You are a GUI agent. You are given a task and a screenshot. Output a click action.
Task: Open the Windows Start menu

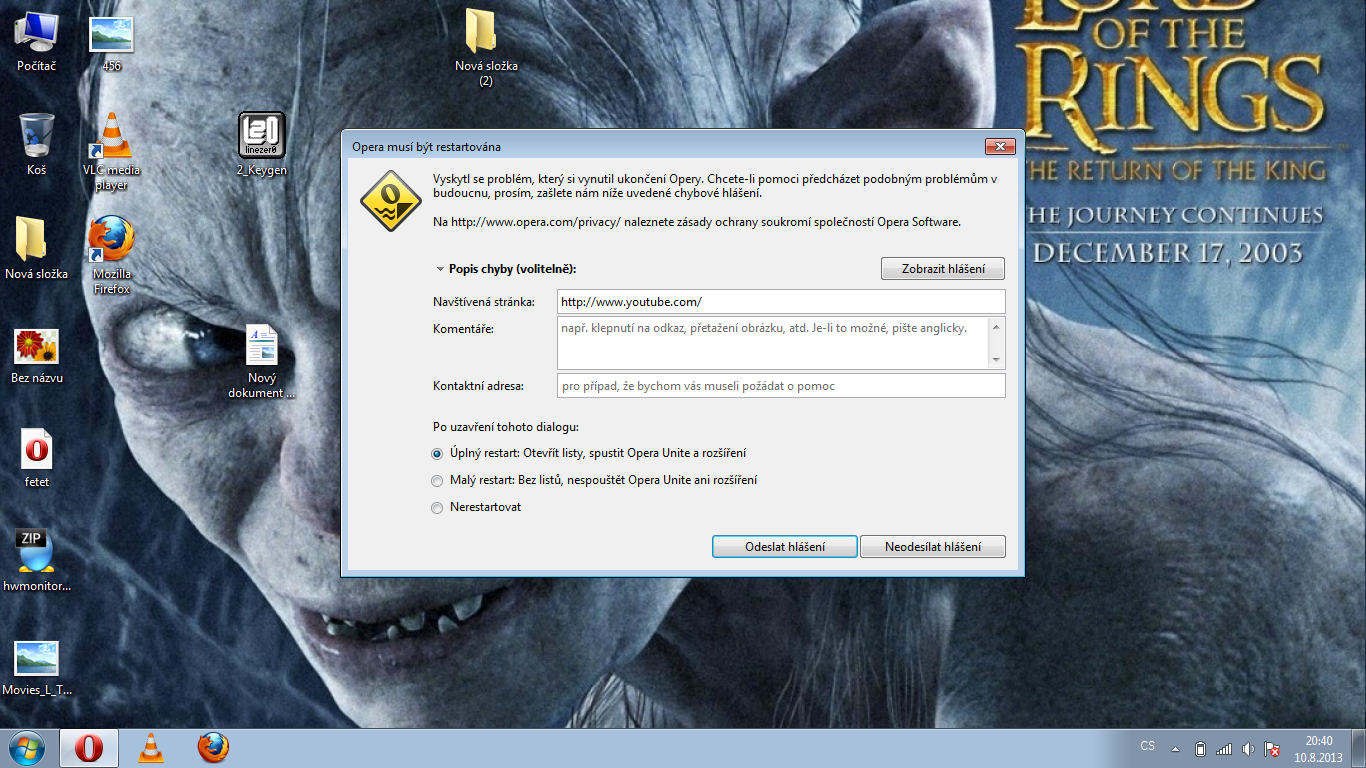click(27, 747)
